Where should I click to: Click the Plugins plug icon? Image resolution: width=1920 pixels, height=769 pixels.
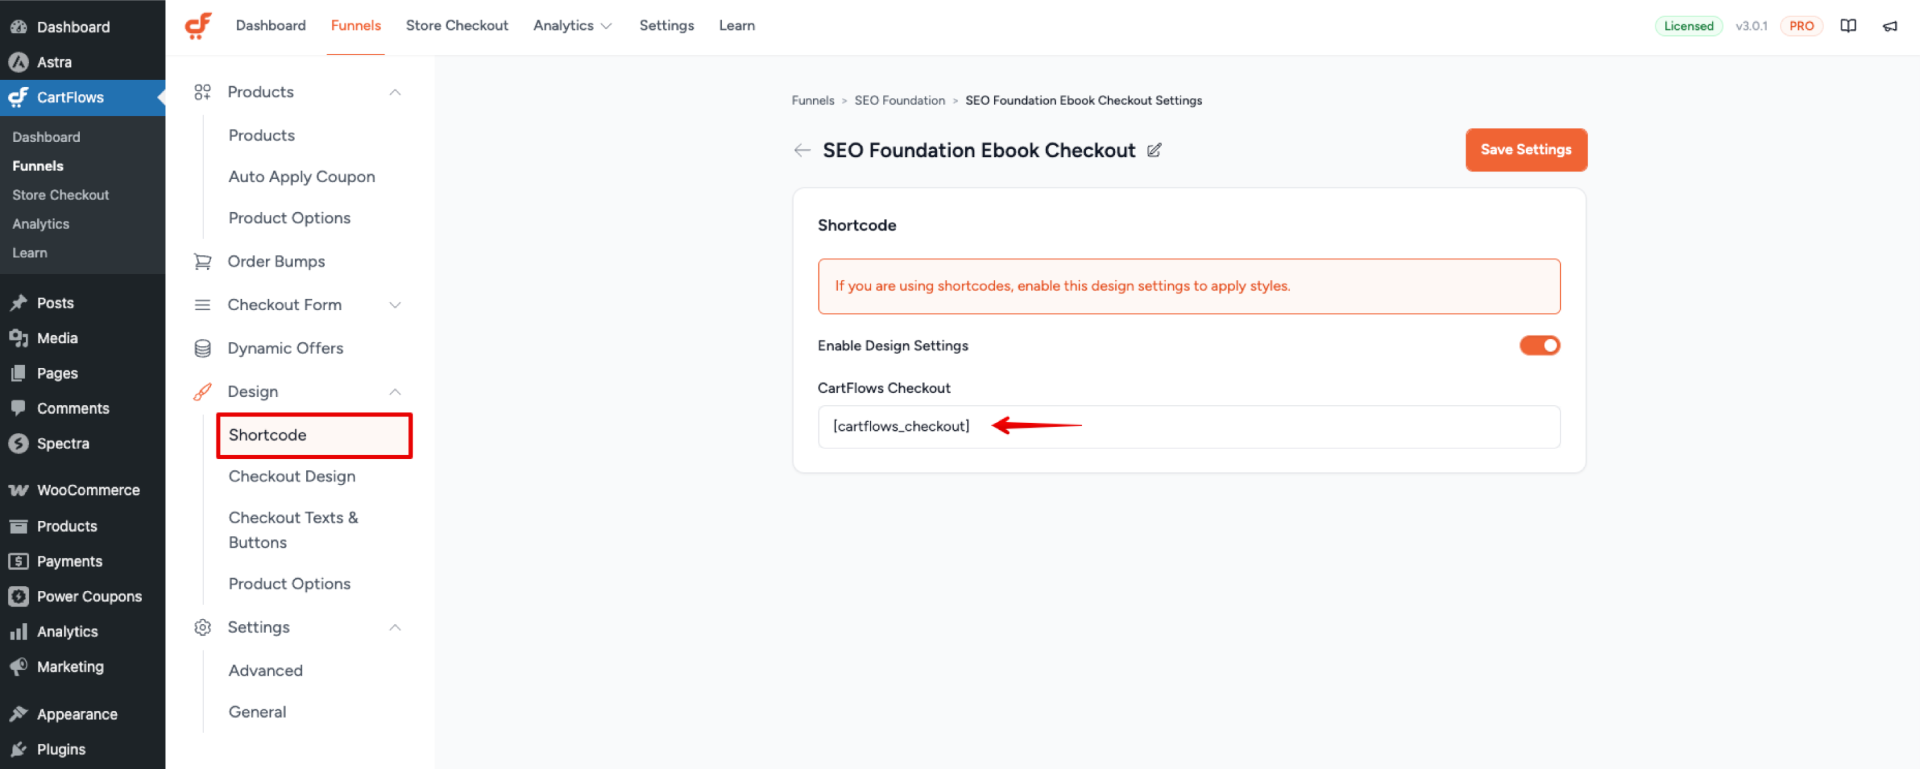[x=18, y=749]
